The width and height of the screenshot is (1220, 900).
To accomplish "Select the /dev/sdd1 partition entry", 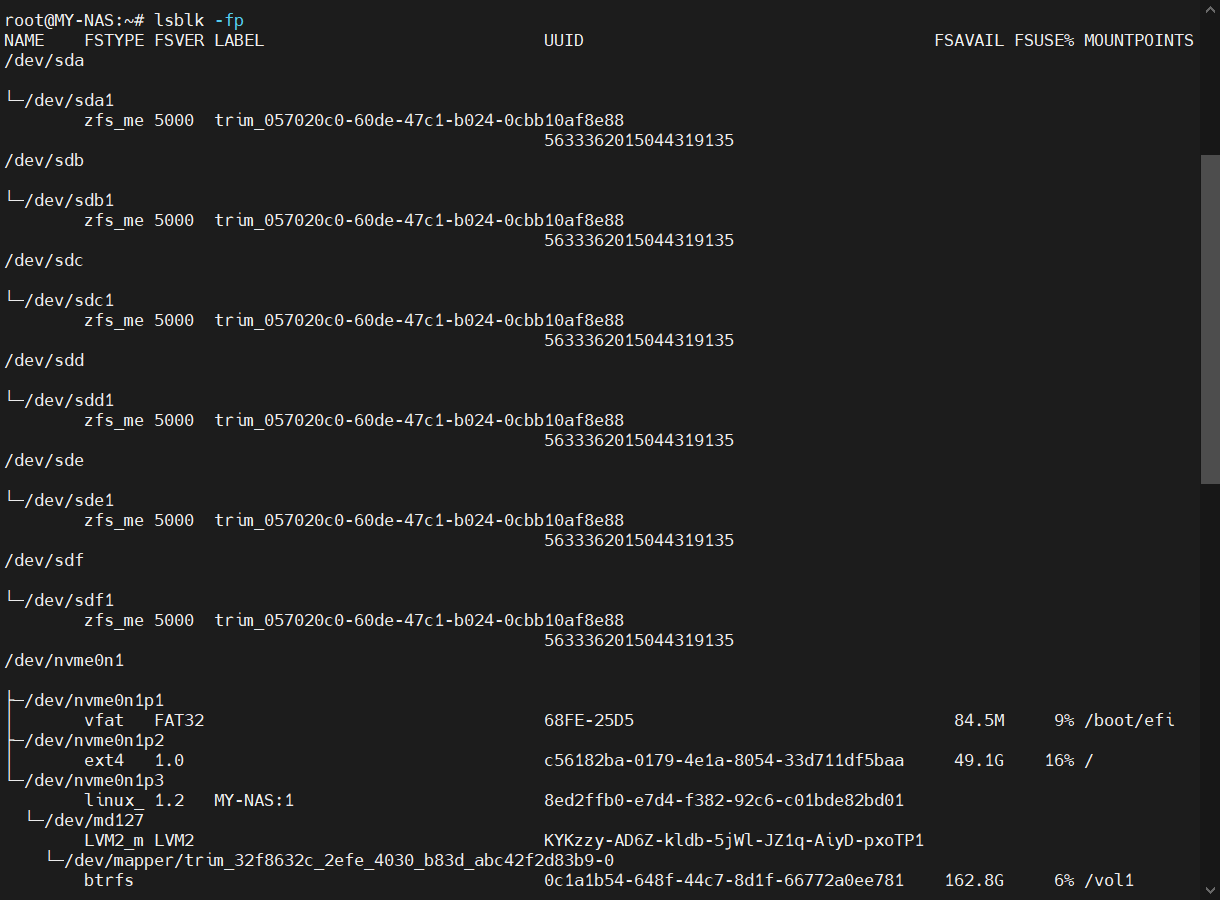I will click(69, 400).
